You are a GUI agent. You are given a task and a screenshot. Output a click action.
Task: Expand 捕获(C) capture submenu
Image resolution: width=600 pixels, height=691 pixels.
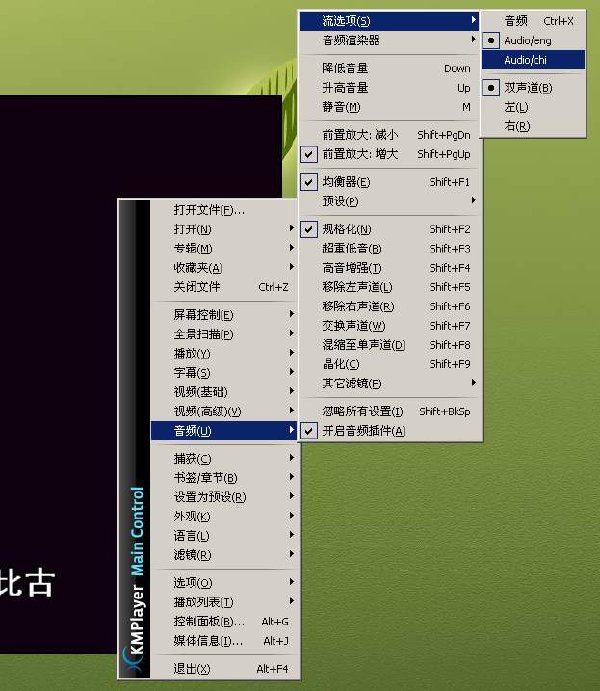[x=225, y=459]
